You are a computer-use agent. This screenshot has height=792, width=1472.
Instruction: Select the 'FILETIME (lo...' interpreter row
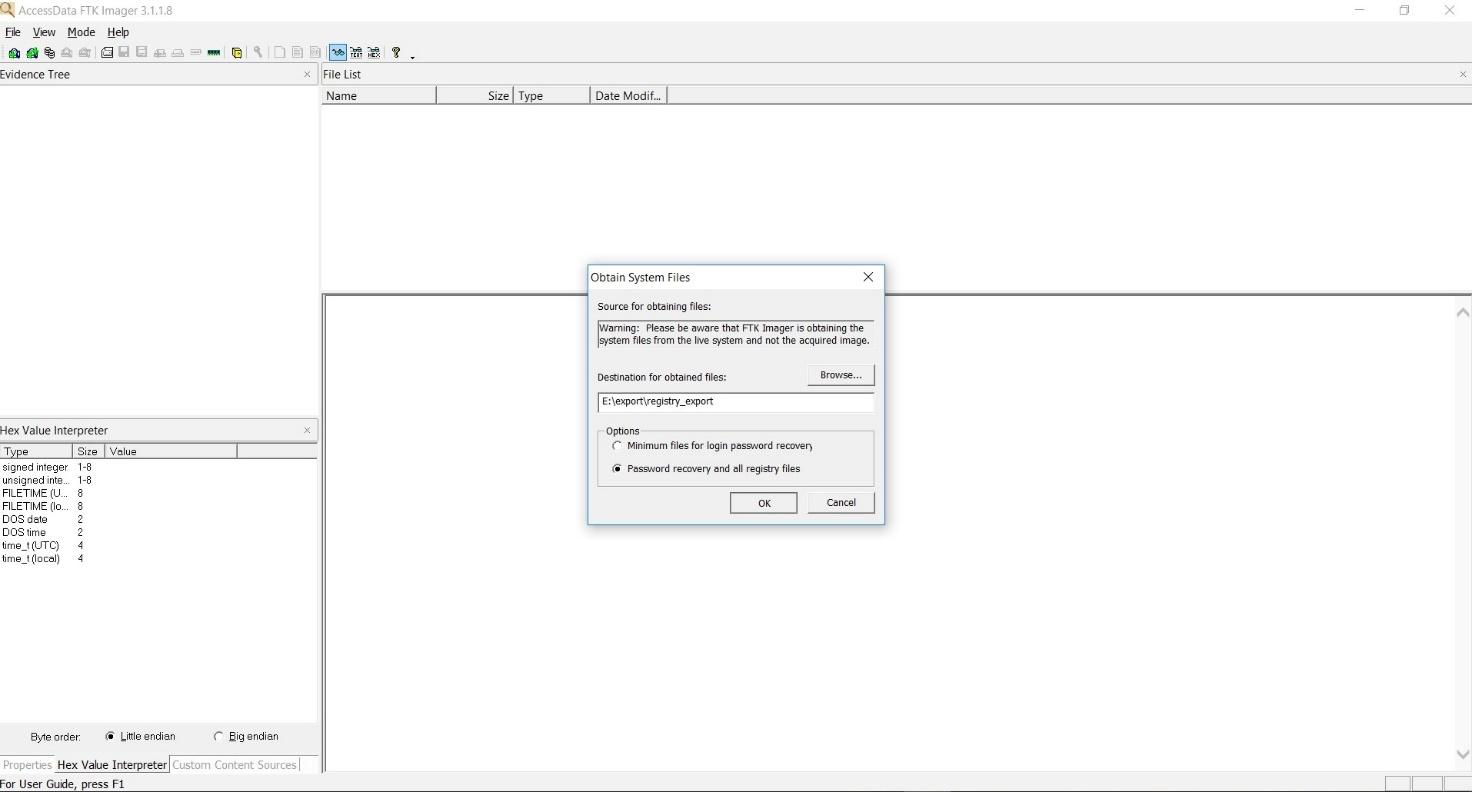[x=158, y=506]
